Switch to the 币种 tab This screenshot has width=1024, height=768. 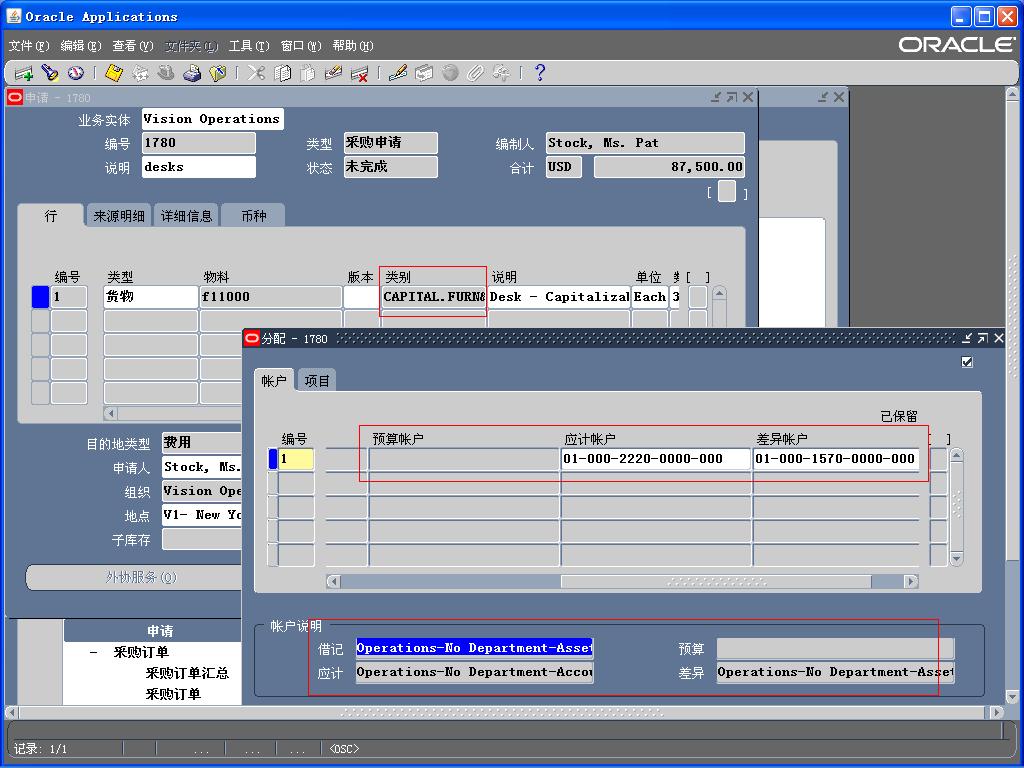253,216
